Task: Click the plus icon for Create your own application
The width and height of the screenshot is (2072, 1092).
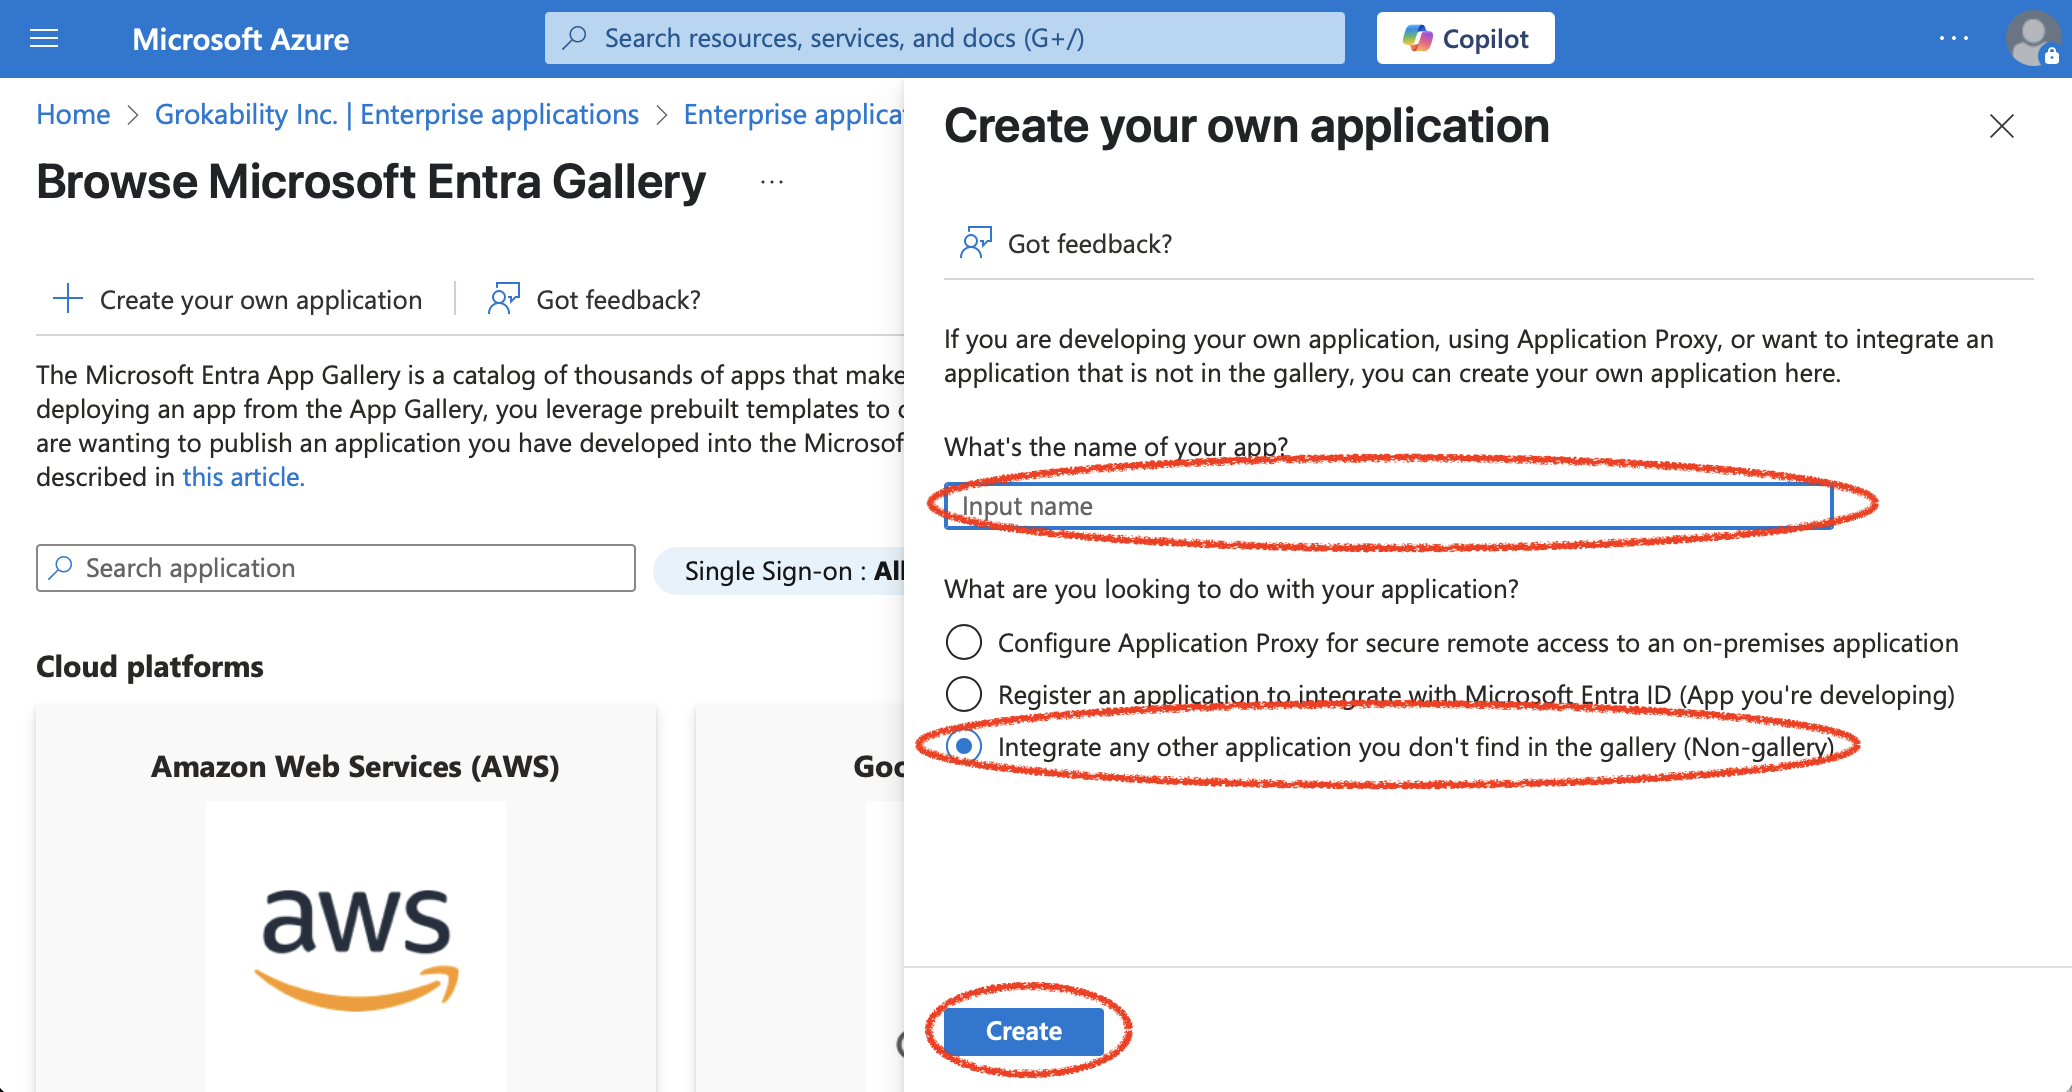Action: 67,299
